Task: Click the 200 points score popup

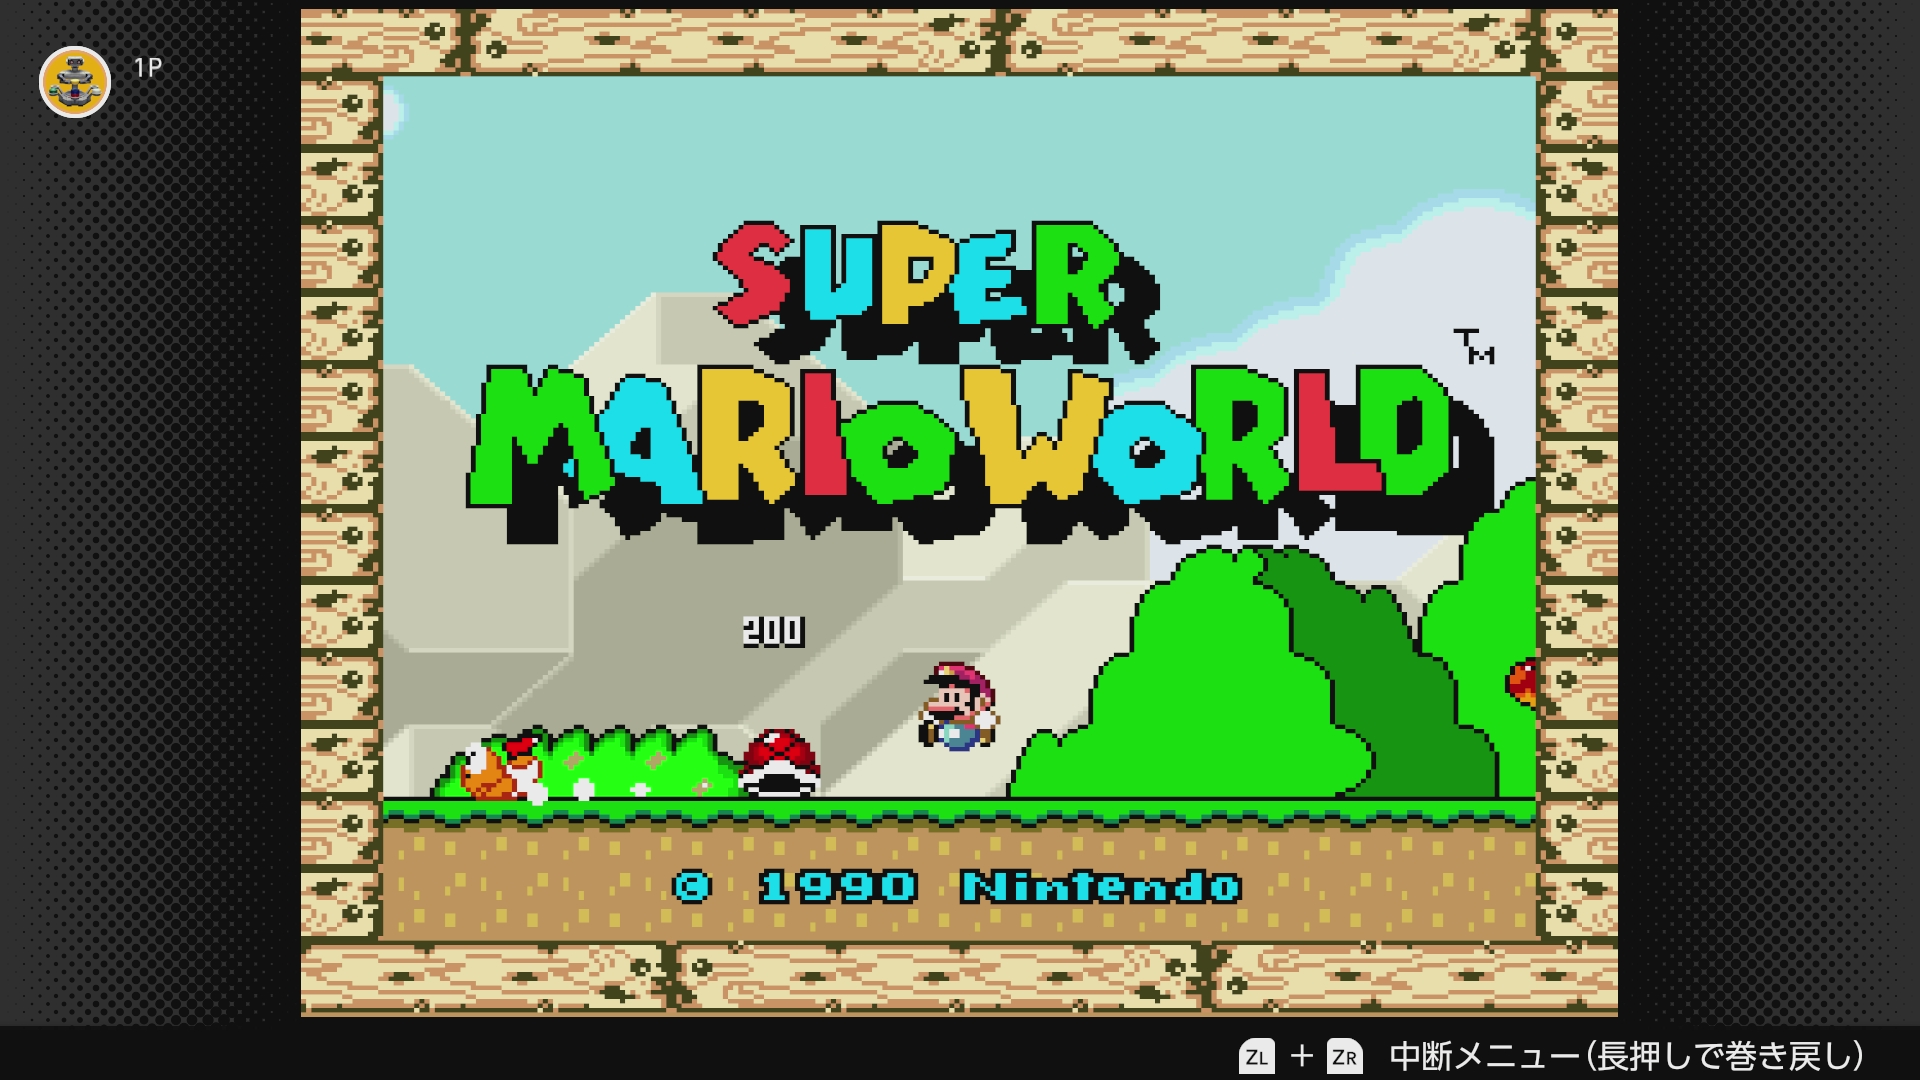Action: click(x=773, y=631)
